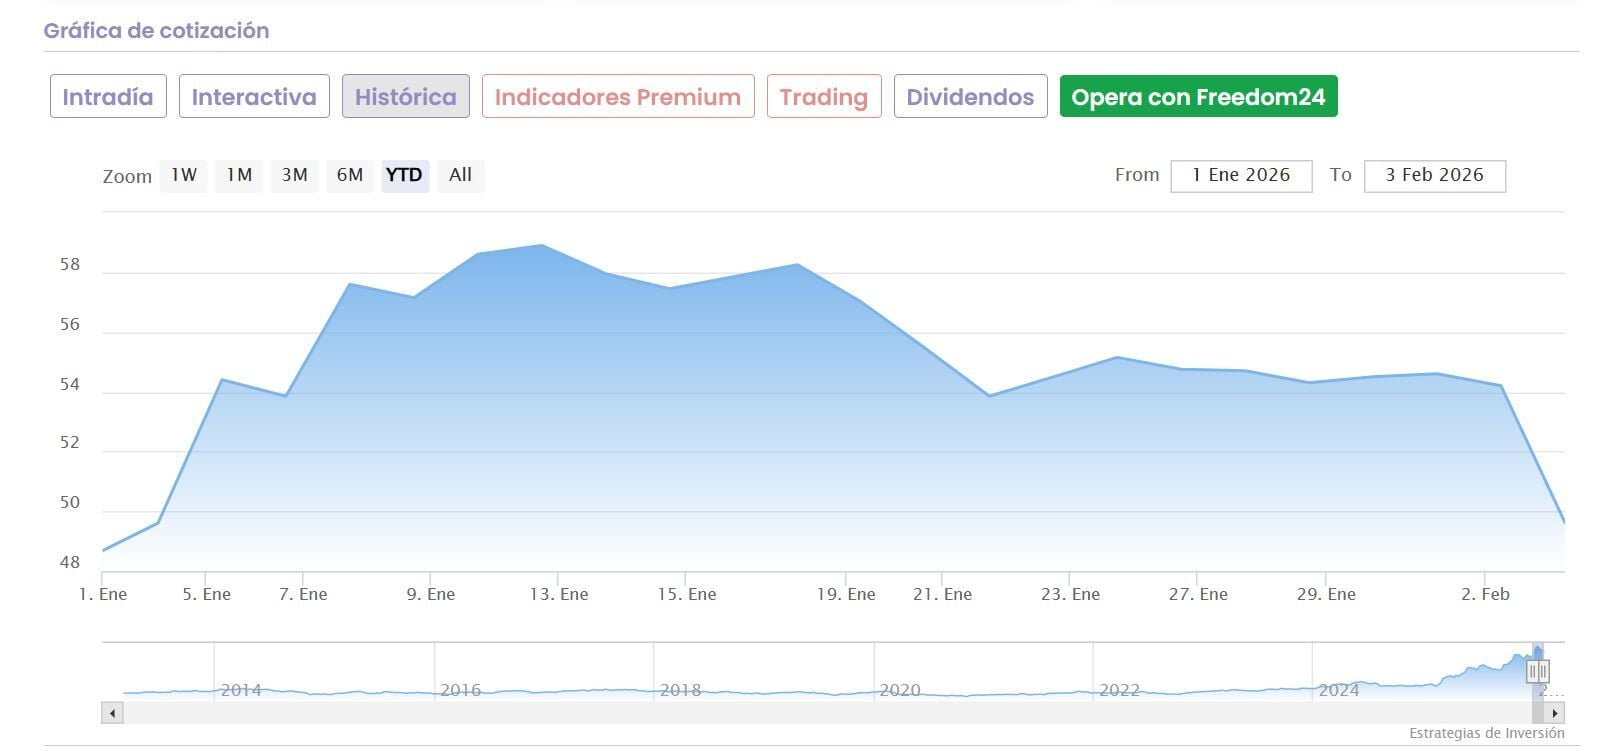Jump navigator to the 2016 label
Viewport: 1608px width, 756px height.
point(460,690)
